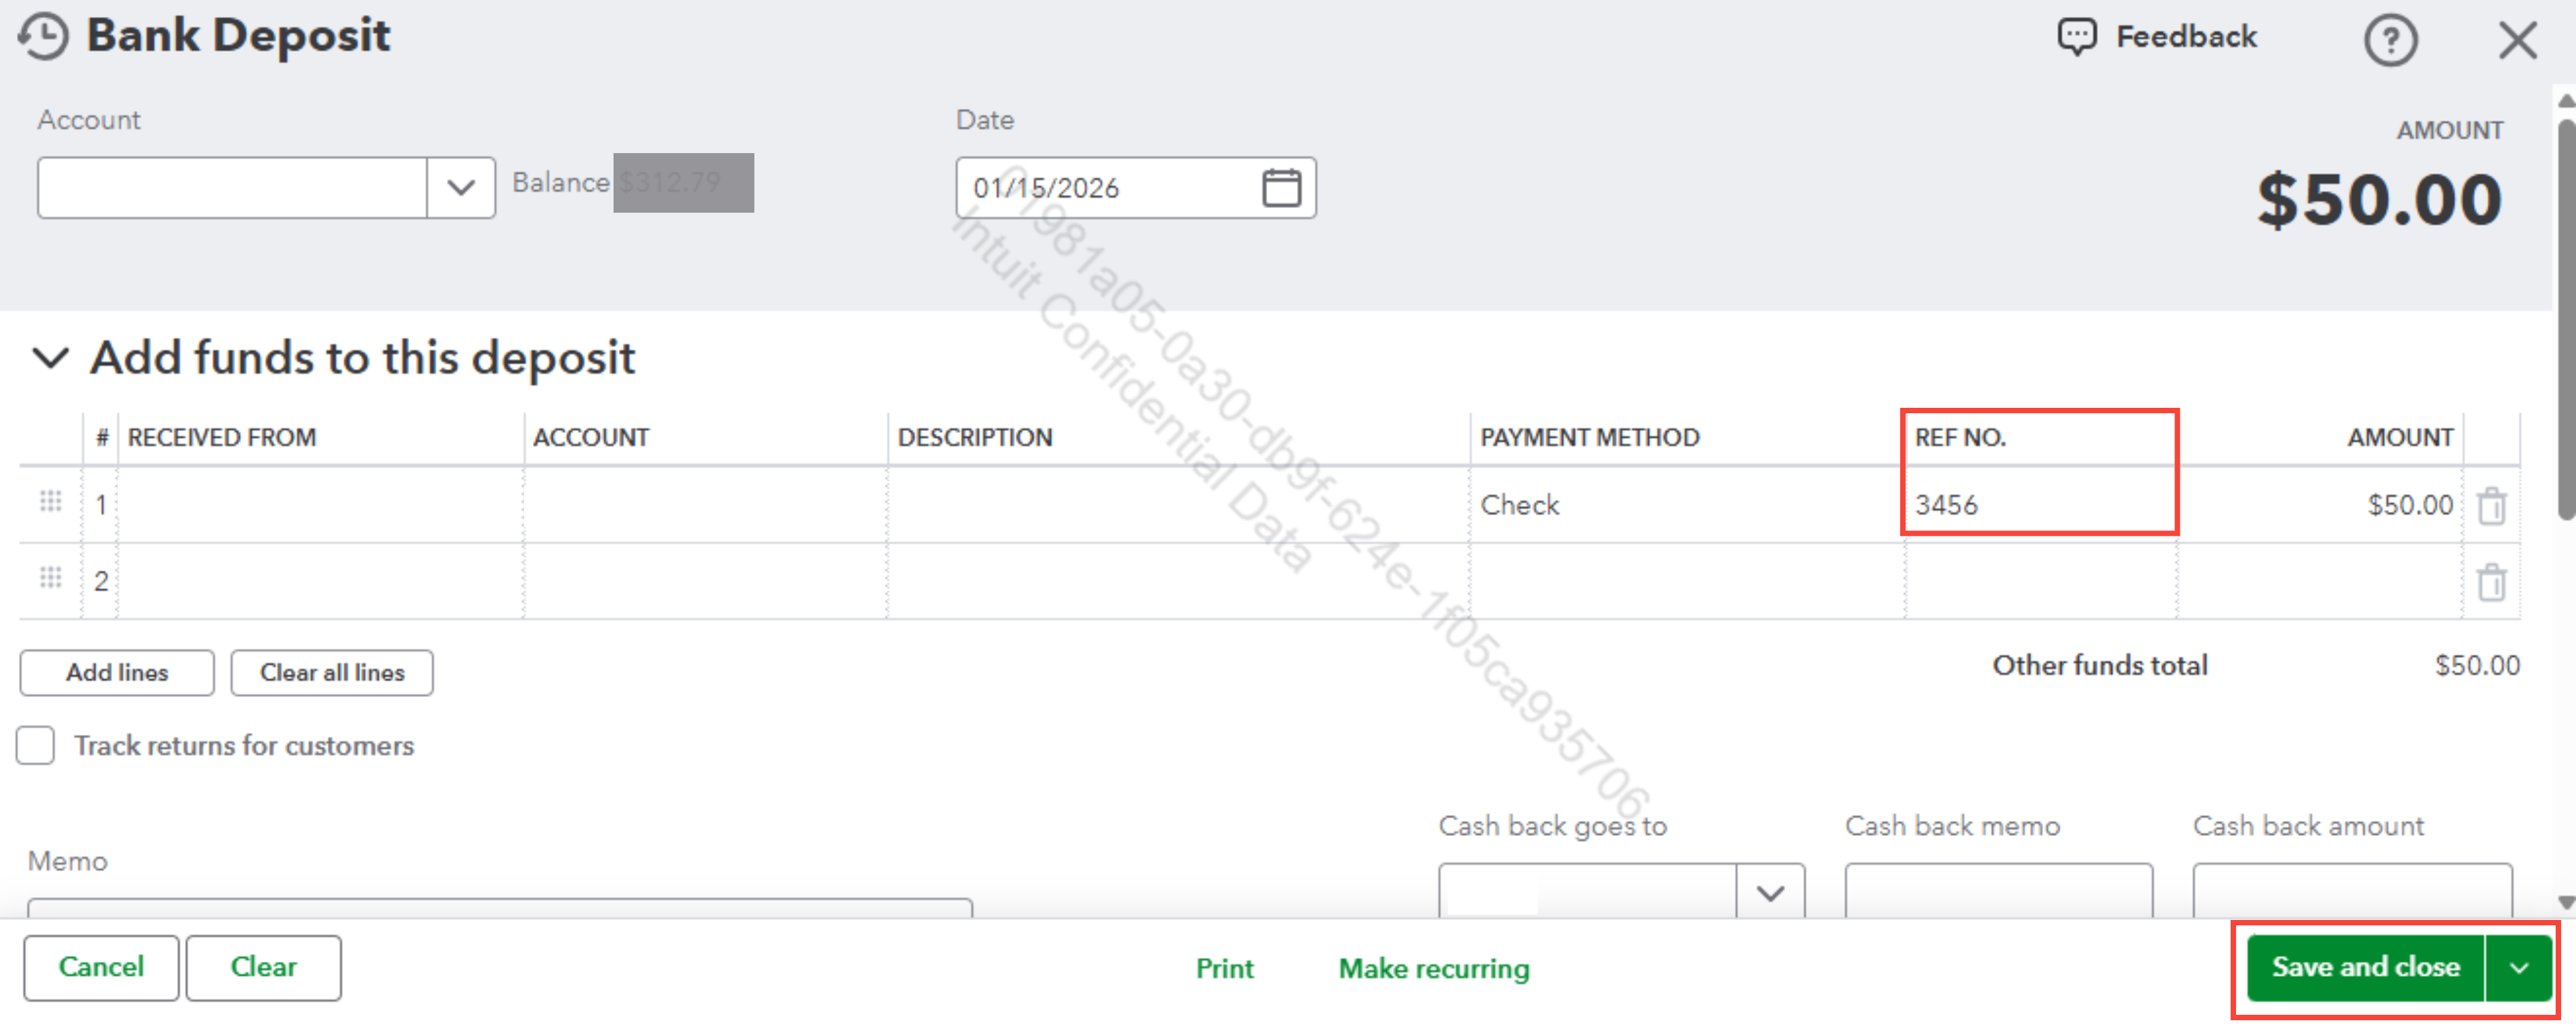Click the Print link

pos(1224,968)
